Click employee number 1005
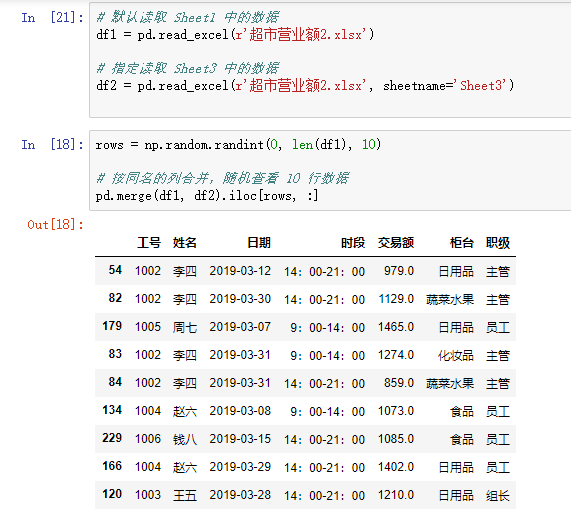Image resolution: width=571 pixels, height=510 pixels. pyautogui.click(x=148, y=327)
